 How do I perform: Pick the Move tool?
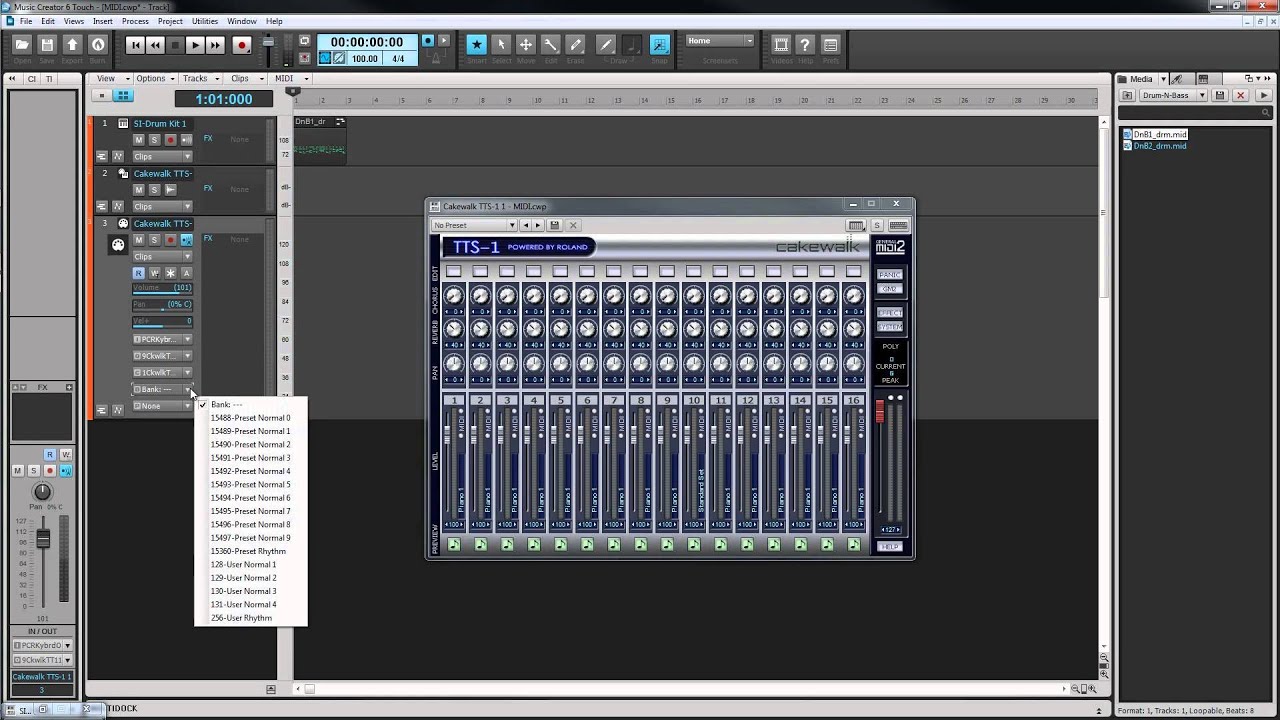click(526, 44)
